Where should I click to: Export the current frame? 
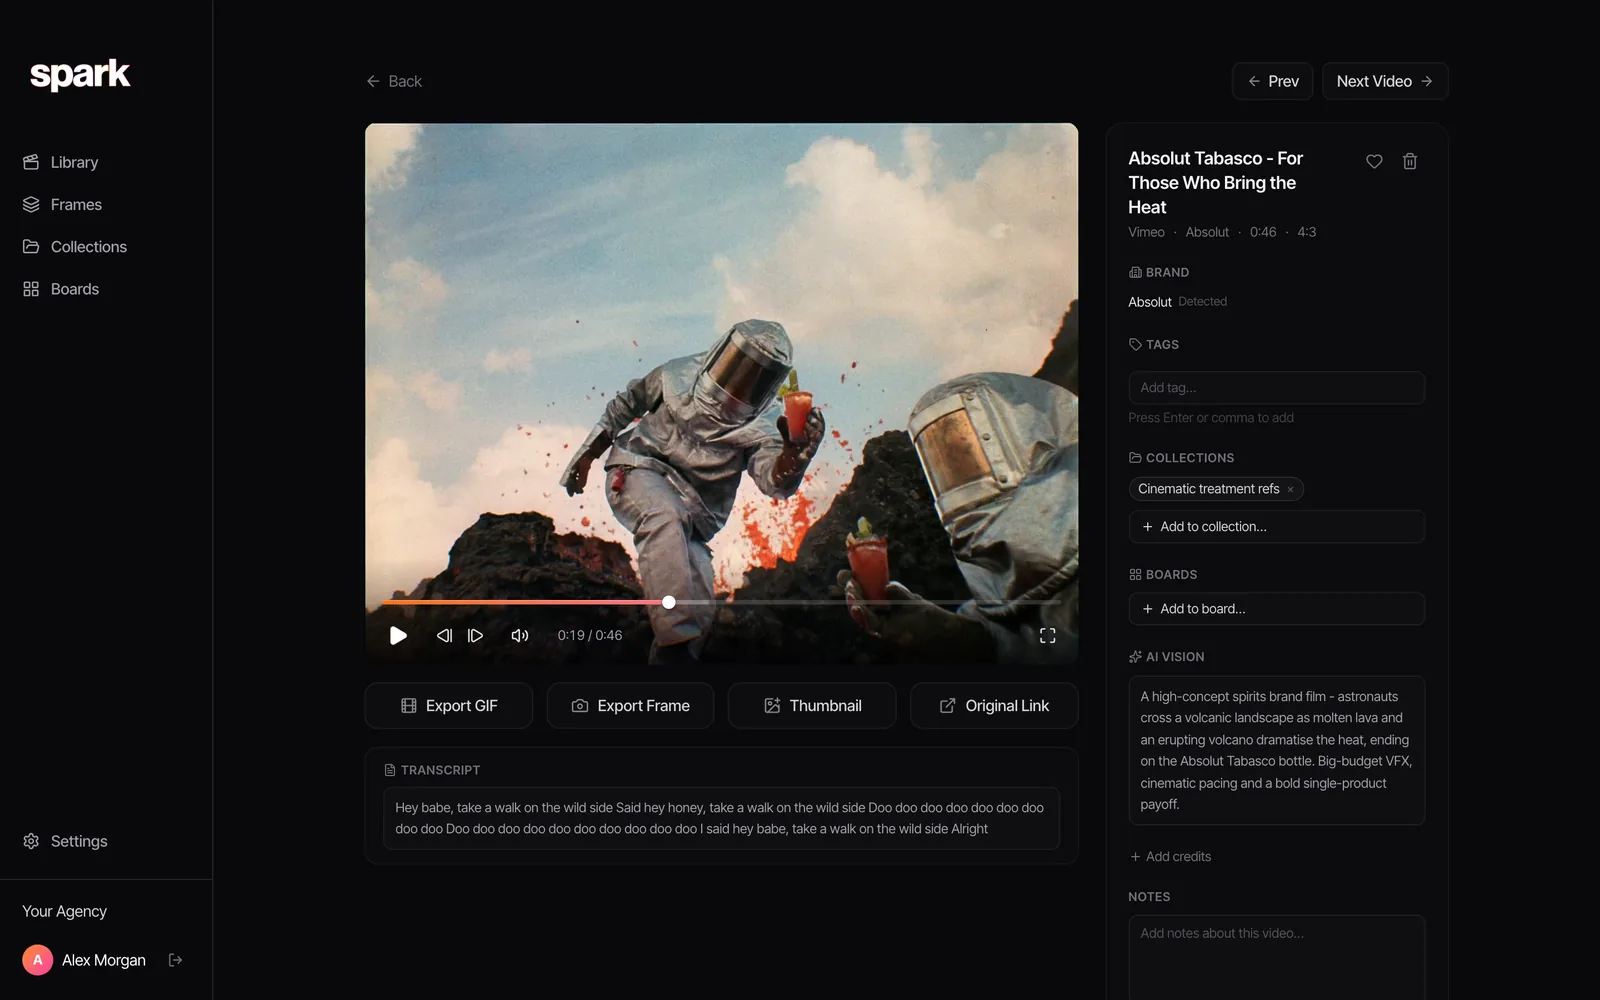pos(630,706)
